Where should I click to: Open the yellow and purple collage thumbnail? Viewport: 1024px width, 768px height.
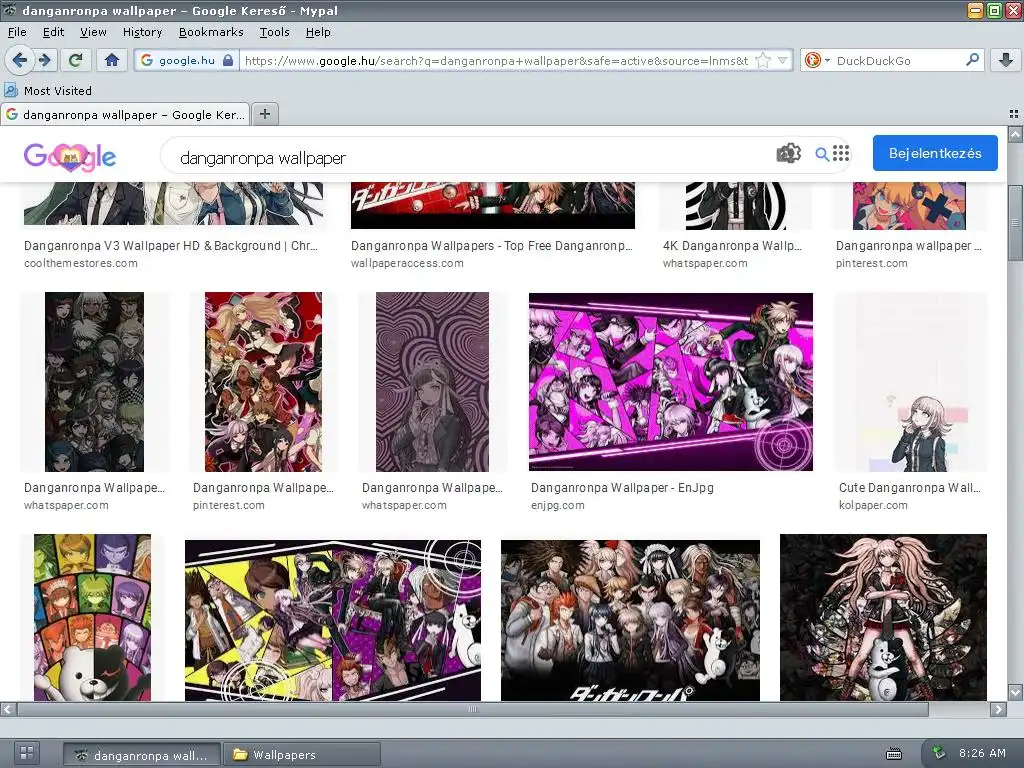click(x=333, y=620)
